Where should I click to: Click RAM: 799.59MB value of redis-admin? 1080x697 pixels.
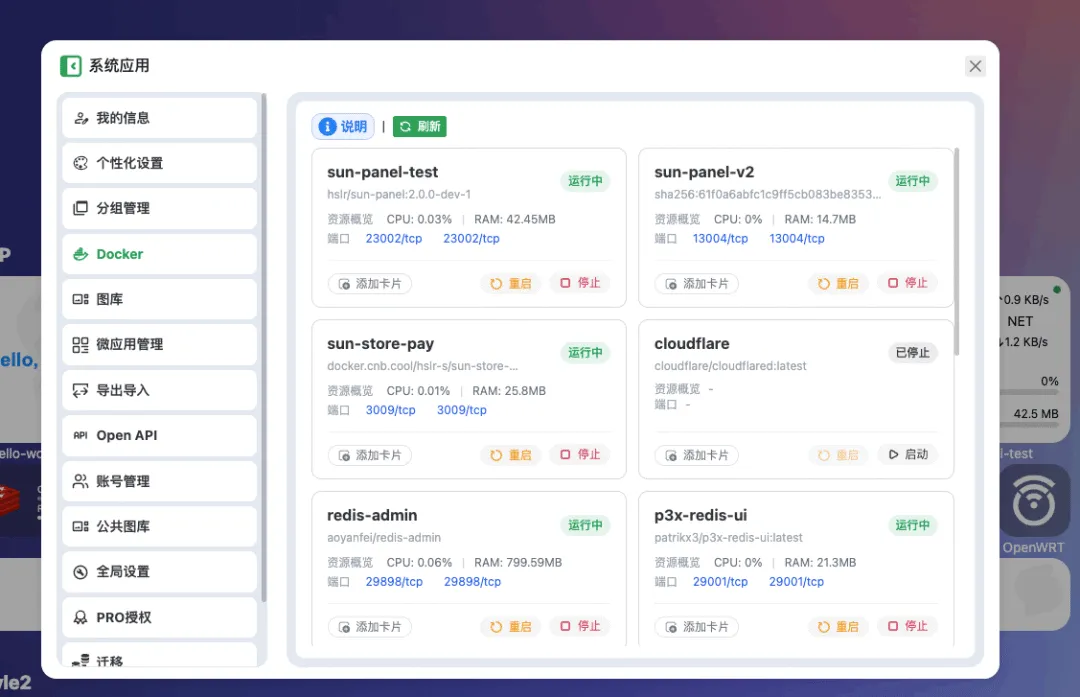click(517, 563)
